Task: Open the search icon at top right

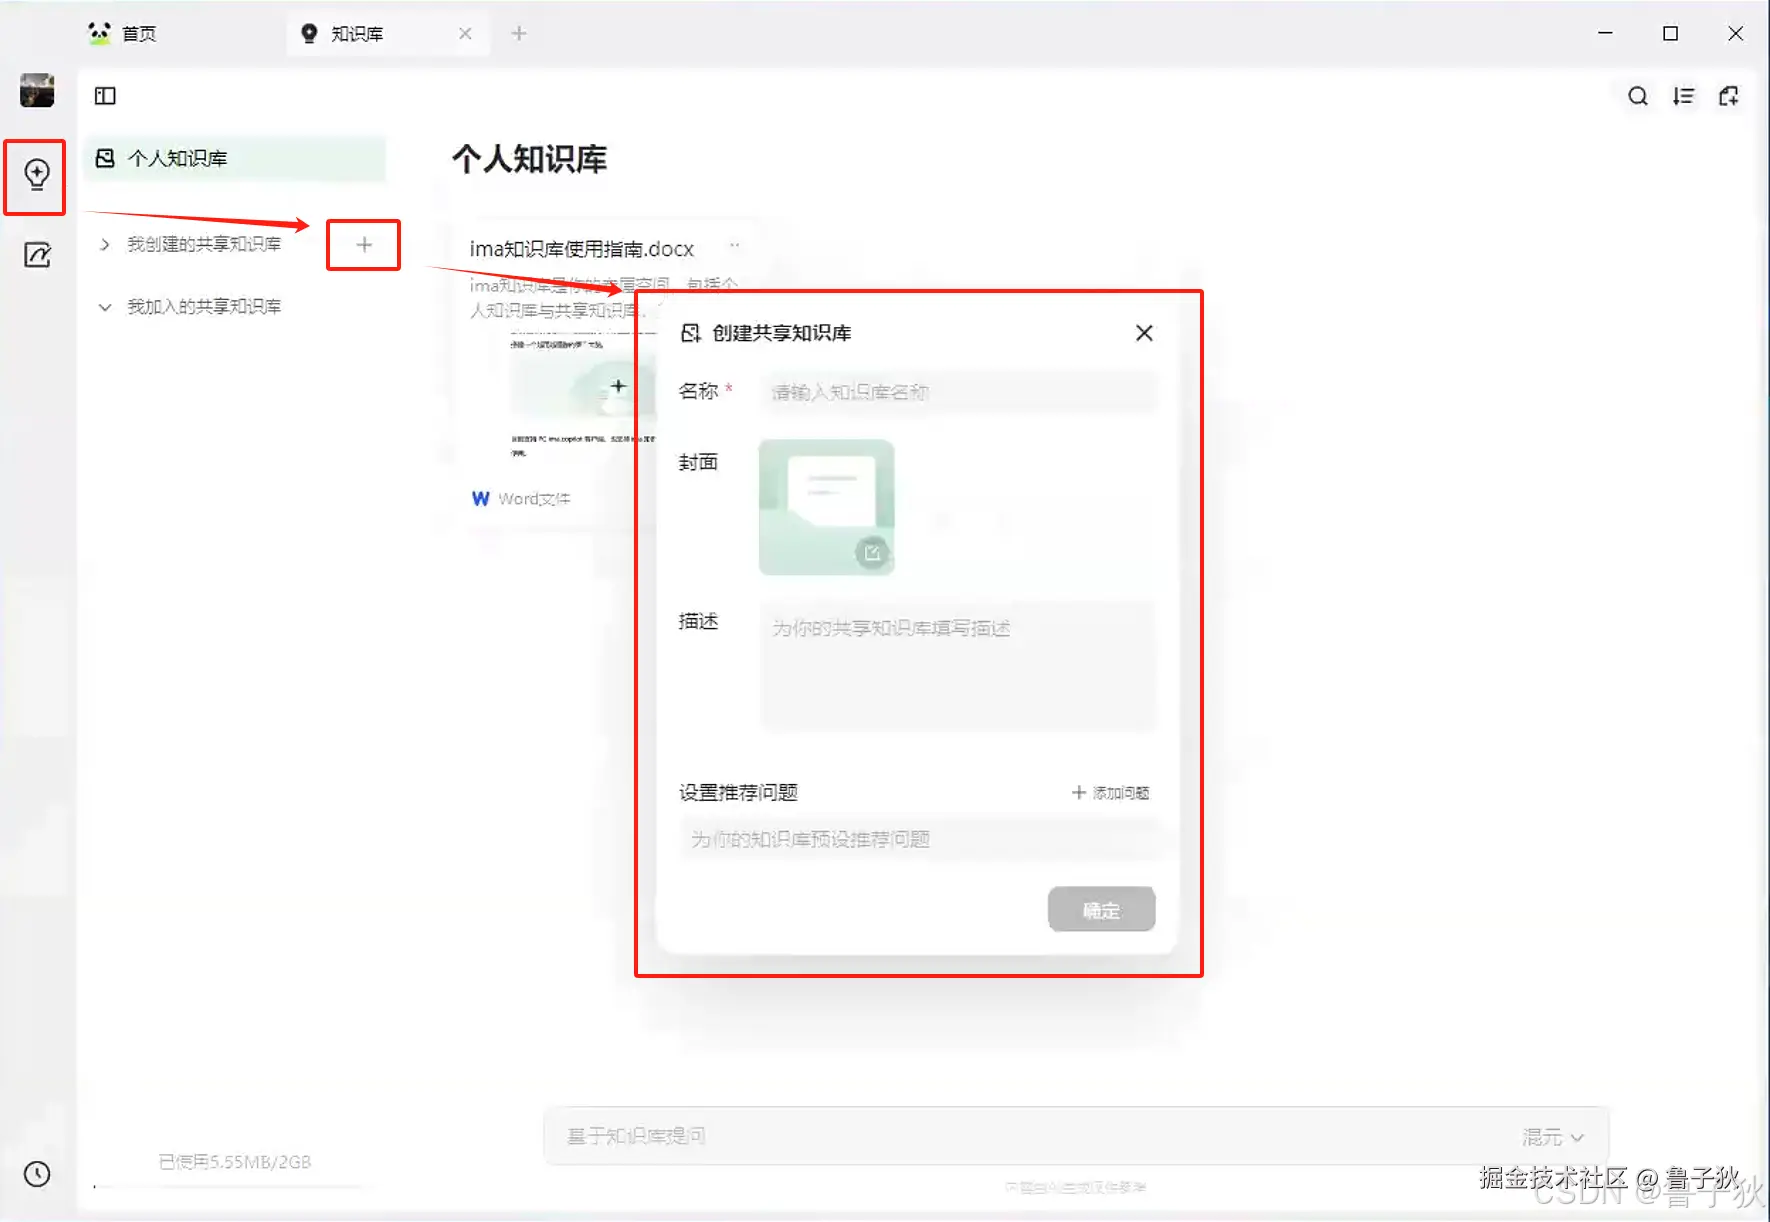Action: (x=1637, y=96)
